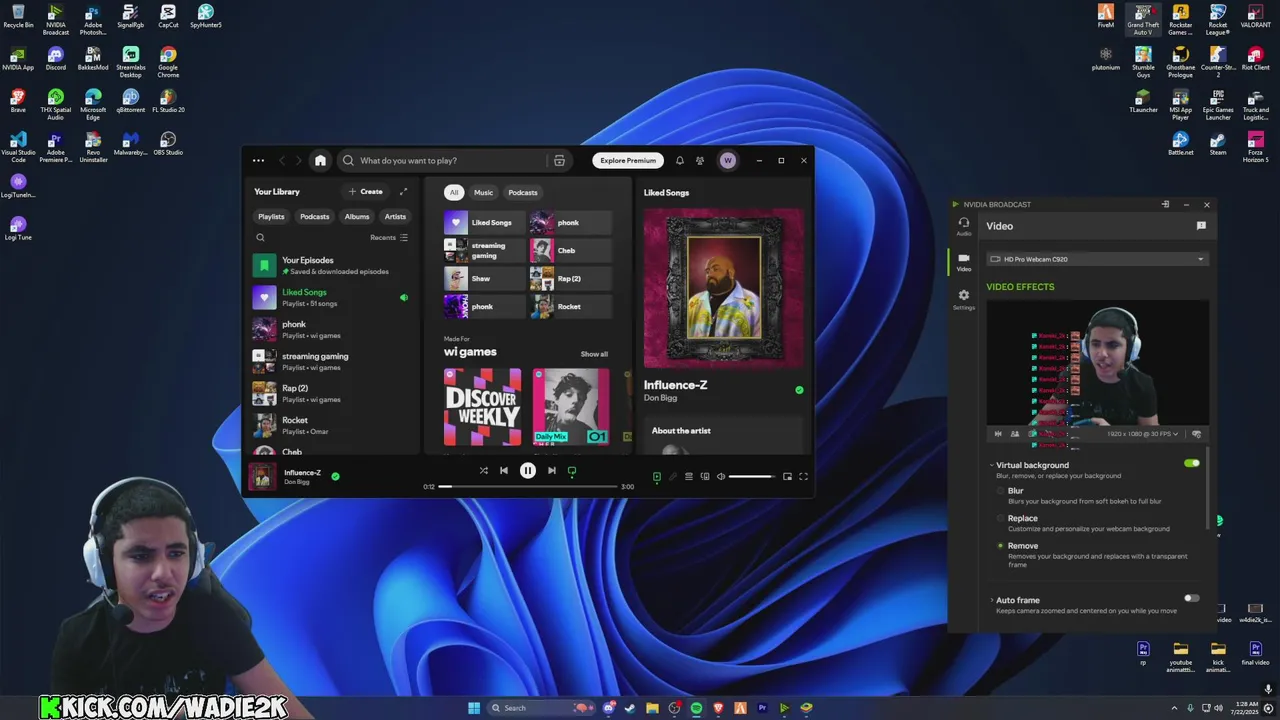Open Don Bigg artist link in Now Playing
The height and width of the screenshot is (720, 1280).
coord(660,398)
